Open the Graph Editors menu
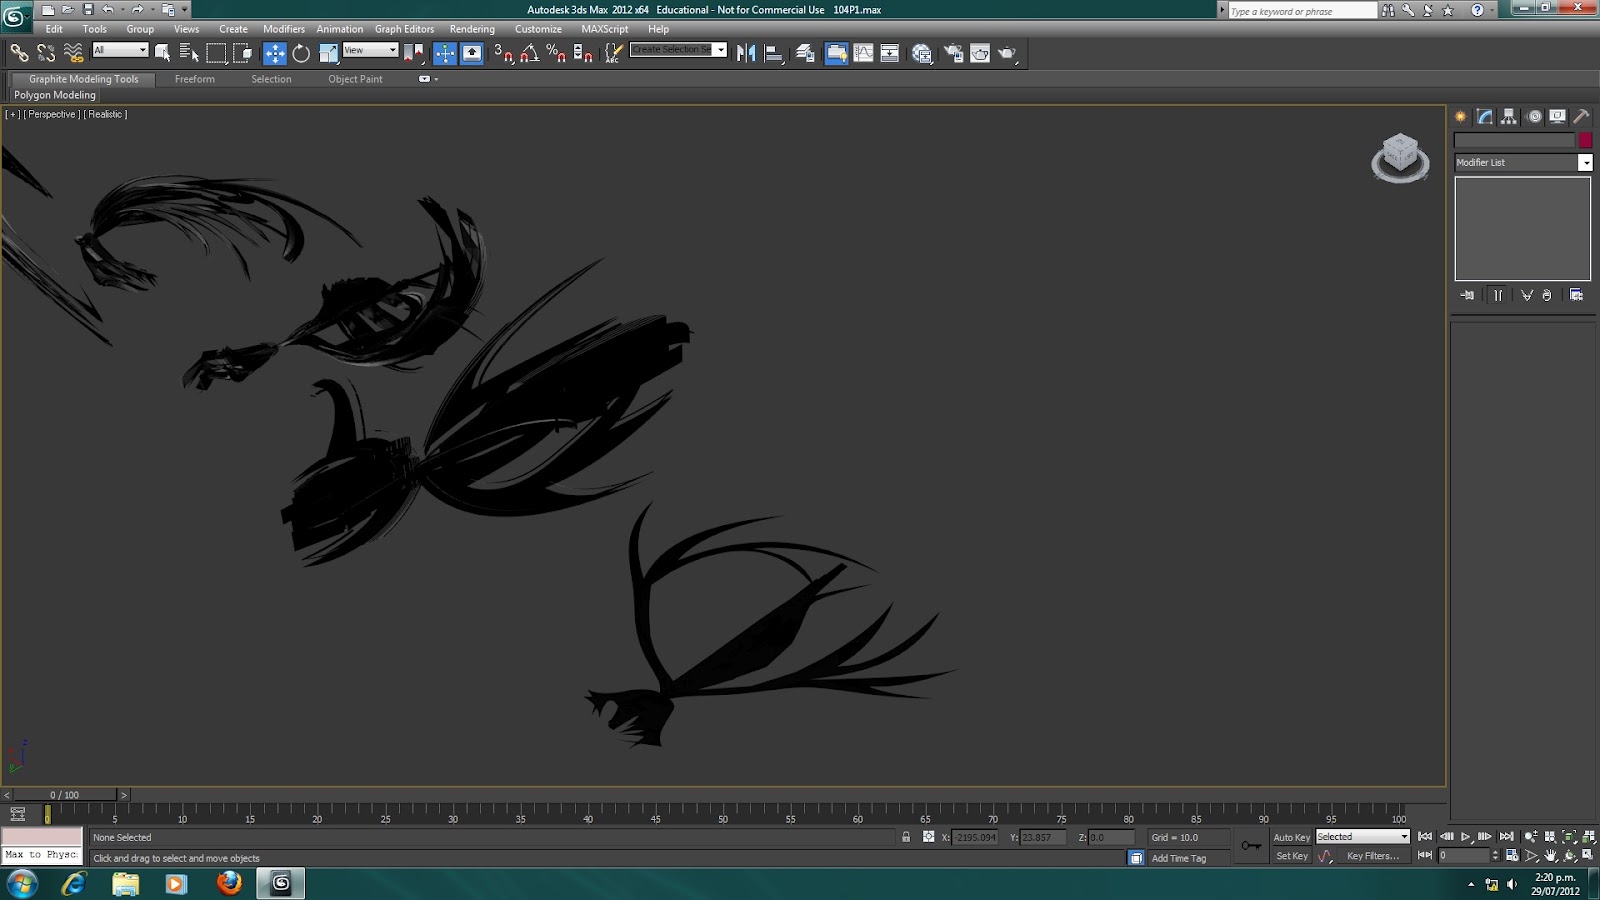Image resolution: width=1600 pixels, height=900 pixels. click(404, 29)
